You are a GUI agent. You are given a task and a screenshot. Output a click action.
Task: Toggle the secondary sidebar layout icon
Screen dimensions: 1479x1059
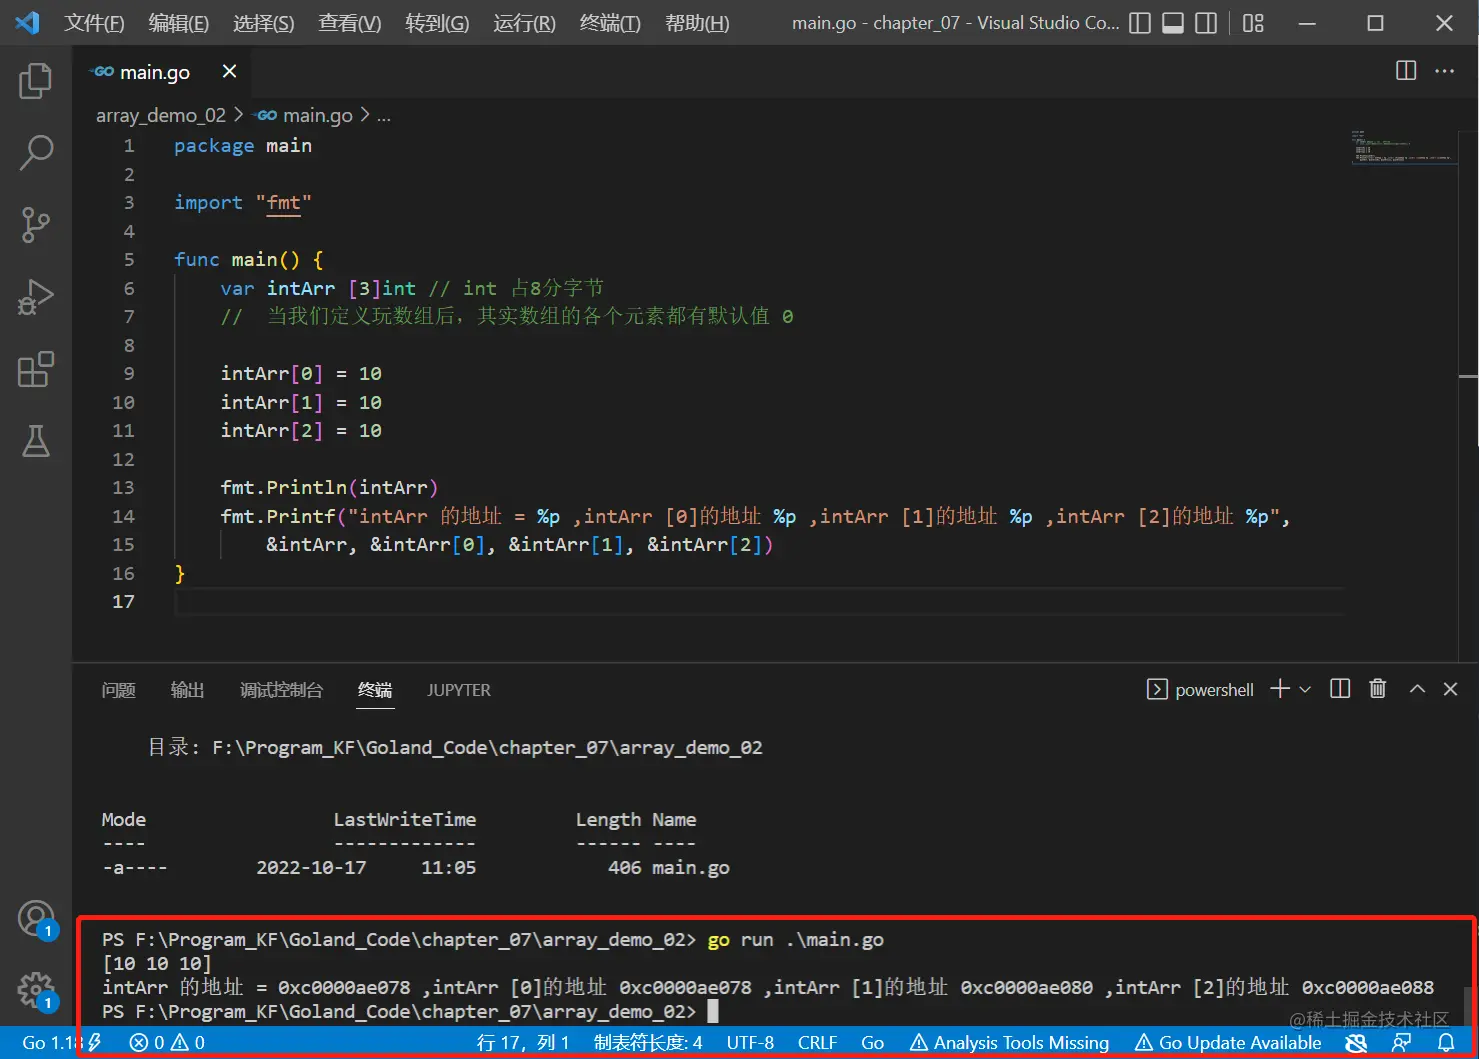pos(1207,23)
